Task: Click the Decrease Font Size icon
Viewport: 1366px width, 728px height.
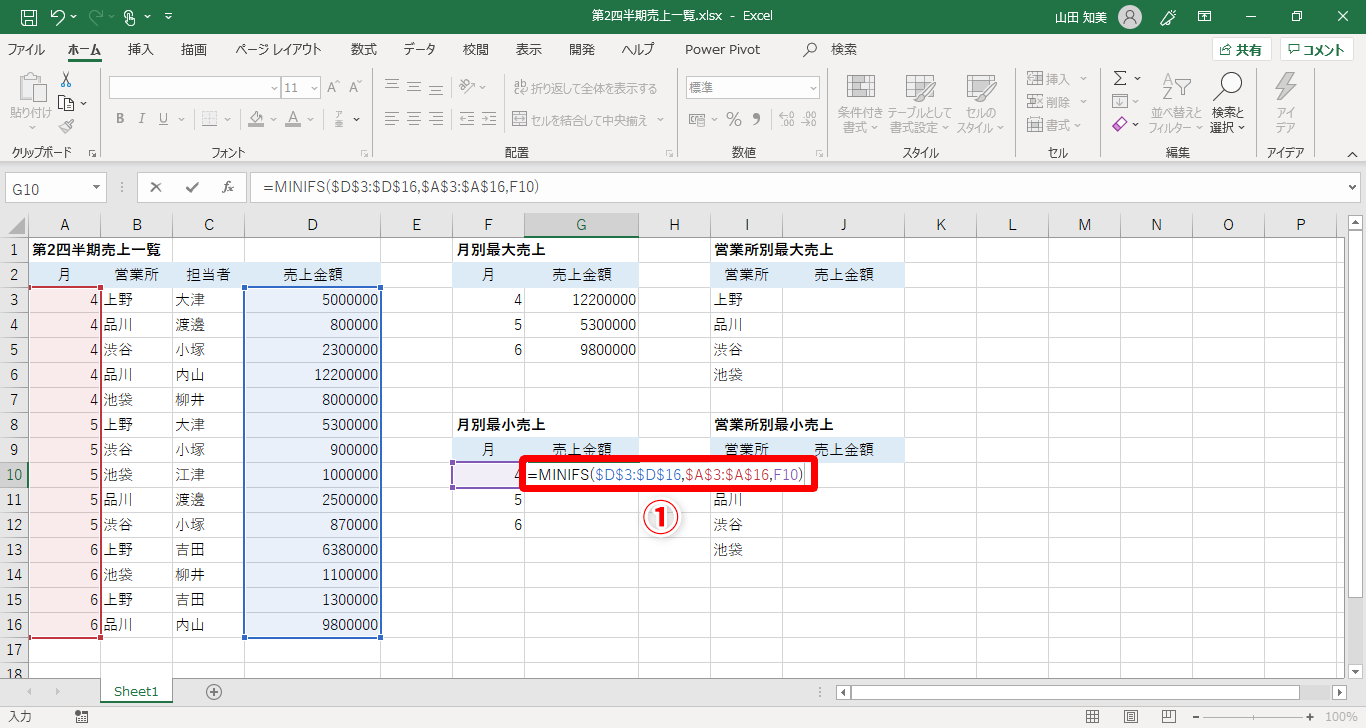Action: coord(355,88)
